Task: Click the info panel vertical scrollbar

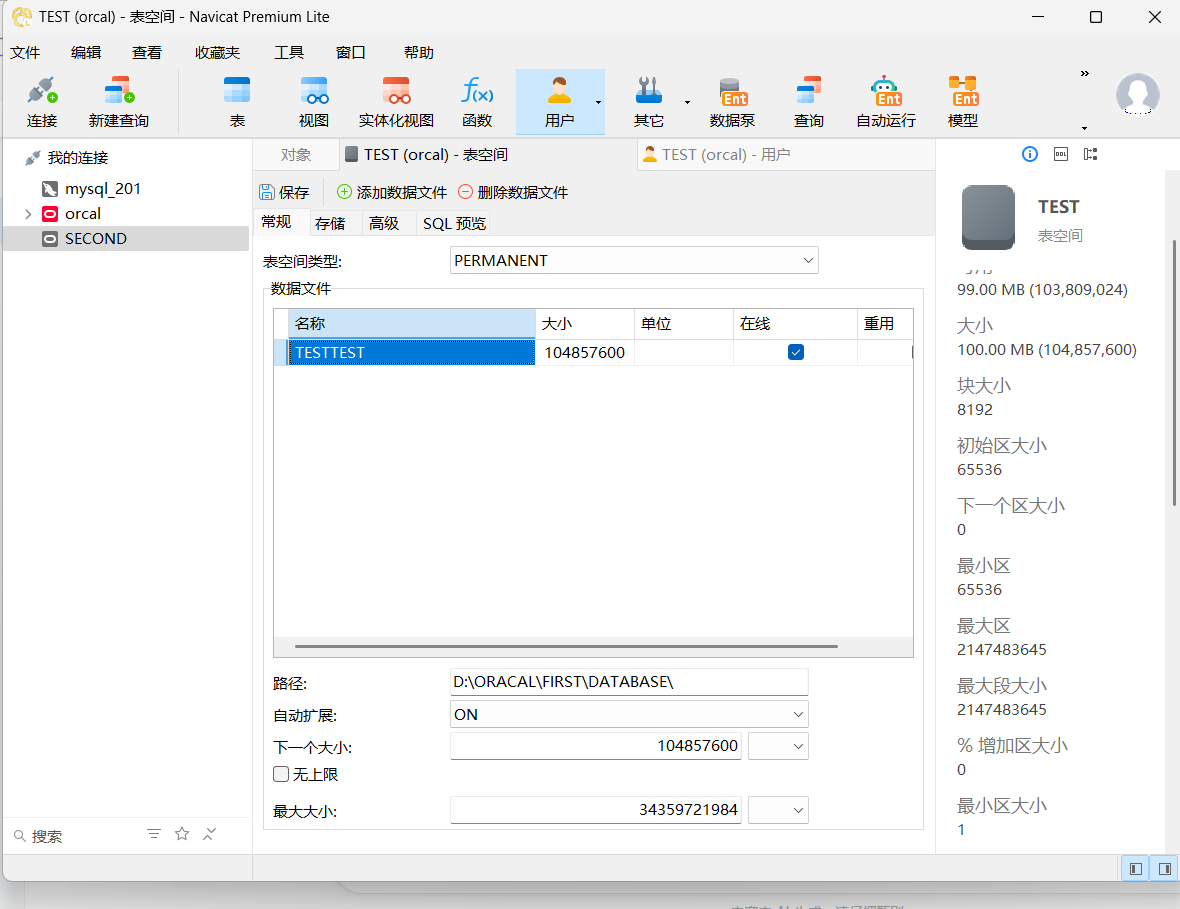Action: (1174, 372)
